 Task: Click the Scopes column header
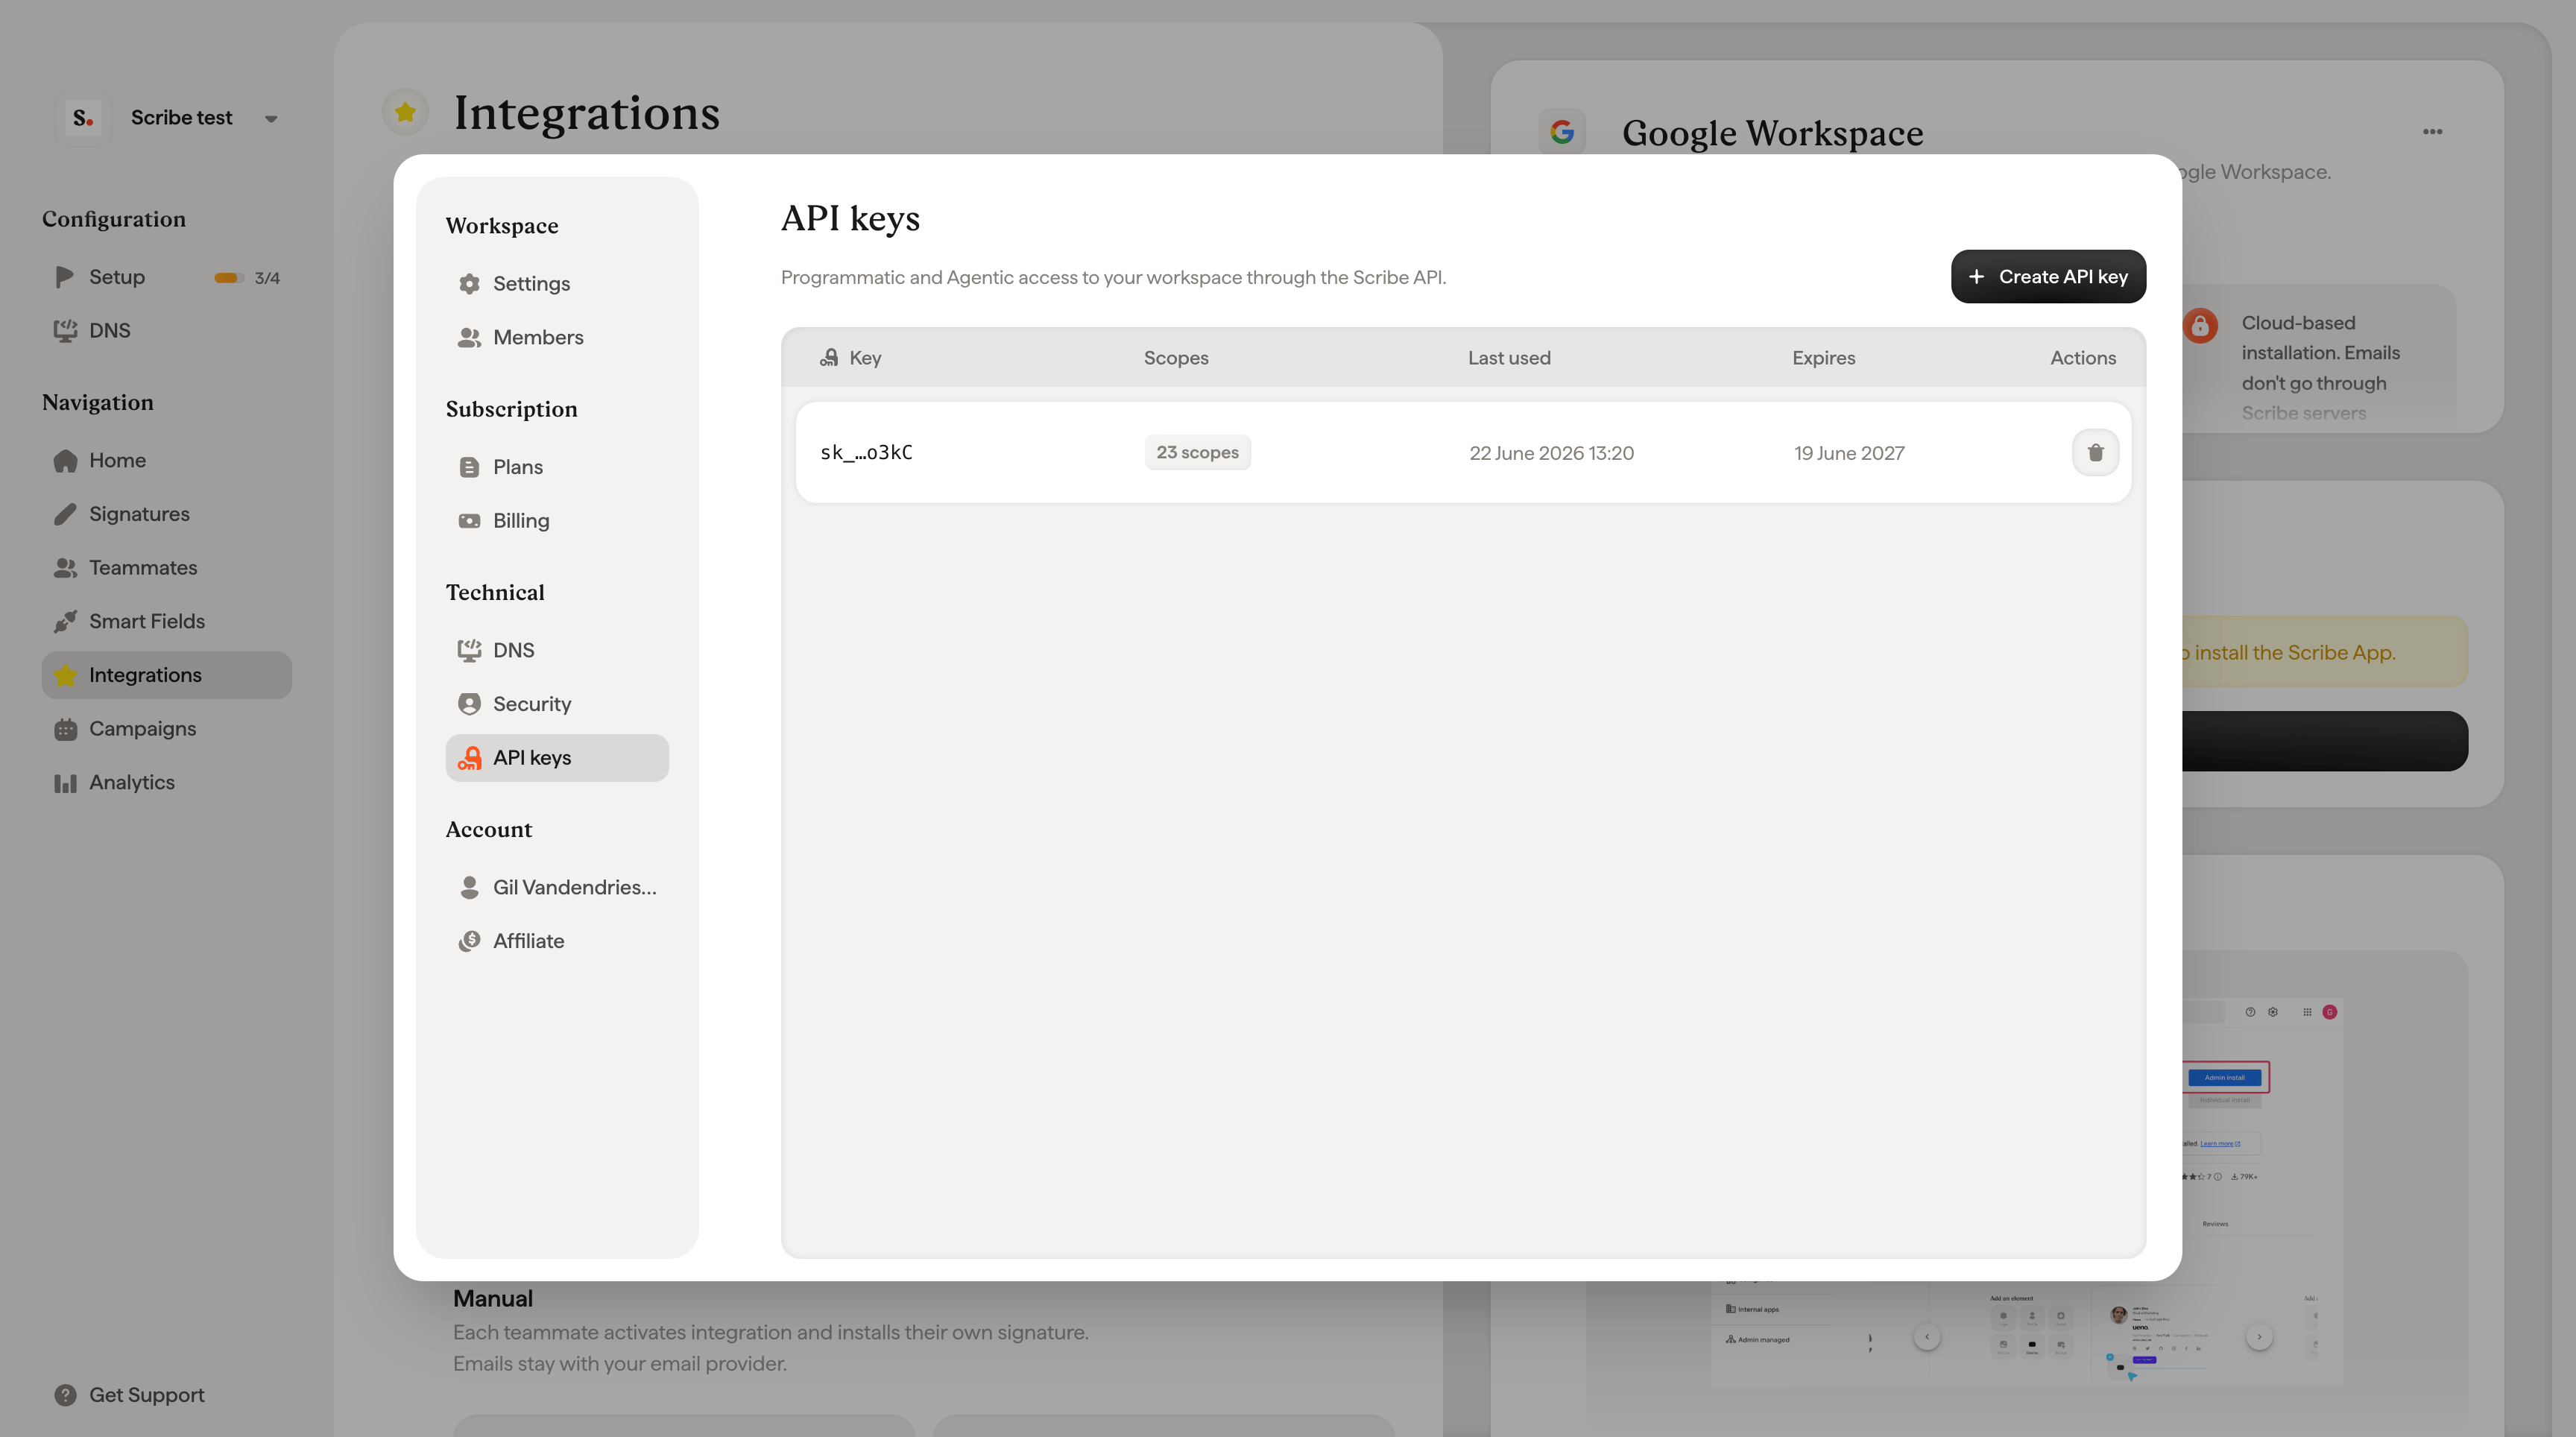click(x=1176, y=358)
